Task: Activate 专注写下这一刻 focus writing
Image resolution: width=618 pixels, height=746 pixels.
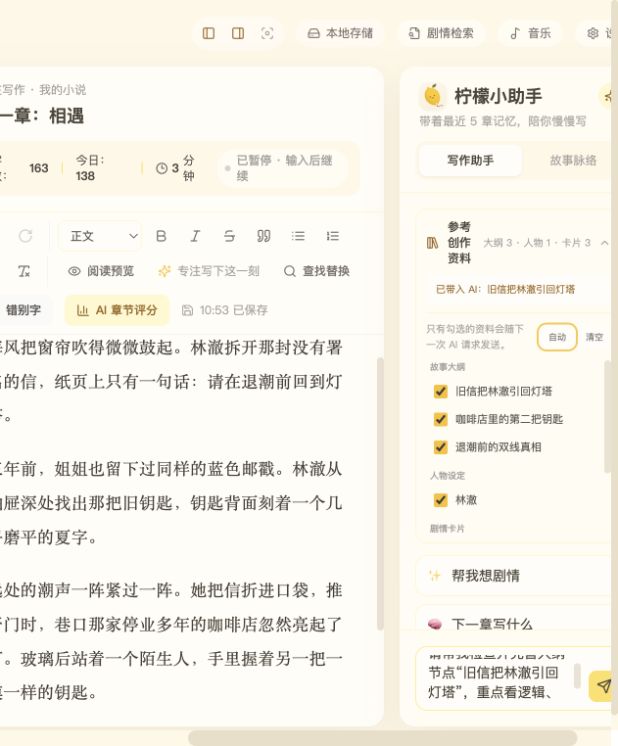Action: click(209, 271)
